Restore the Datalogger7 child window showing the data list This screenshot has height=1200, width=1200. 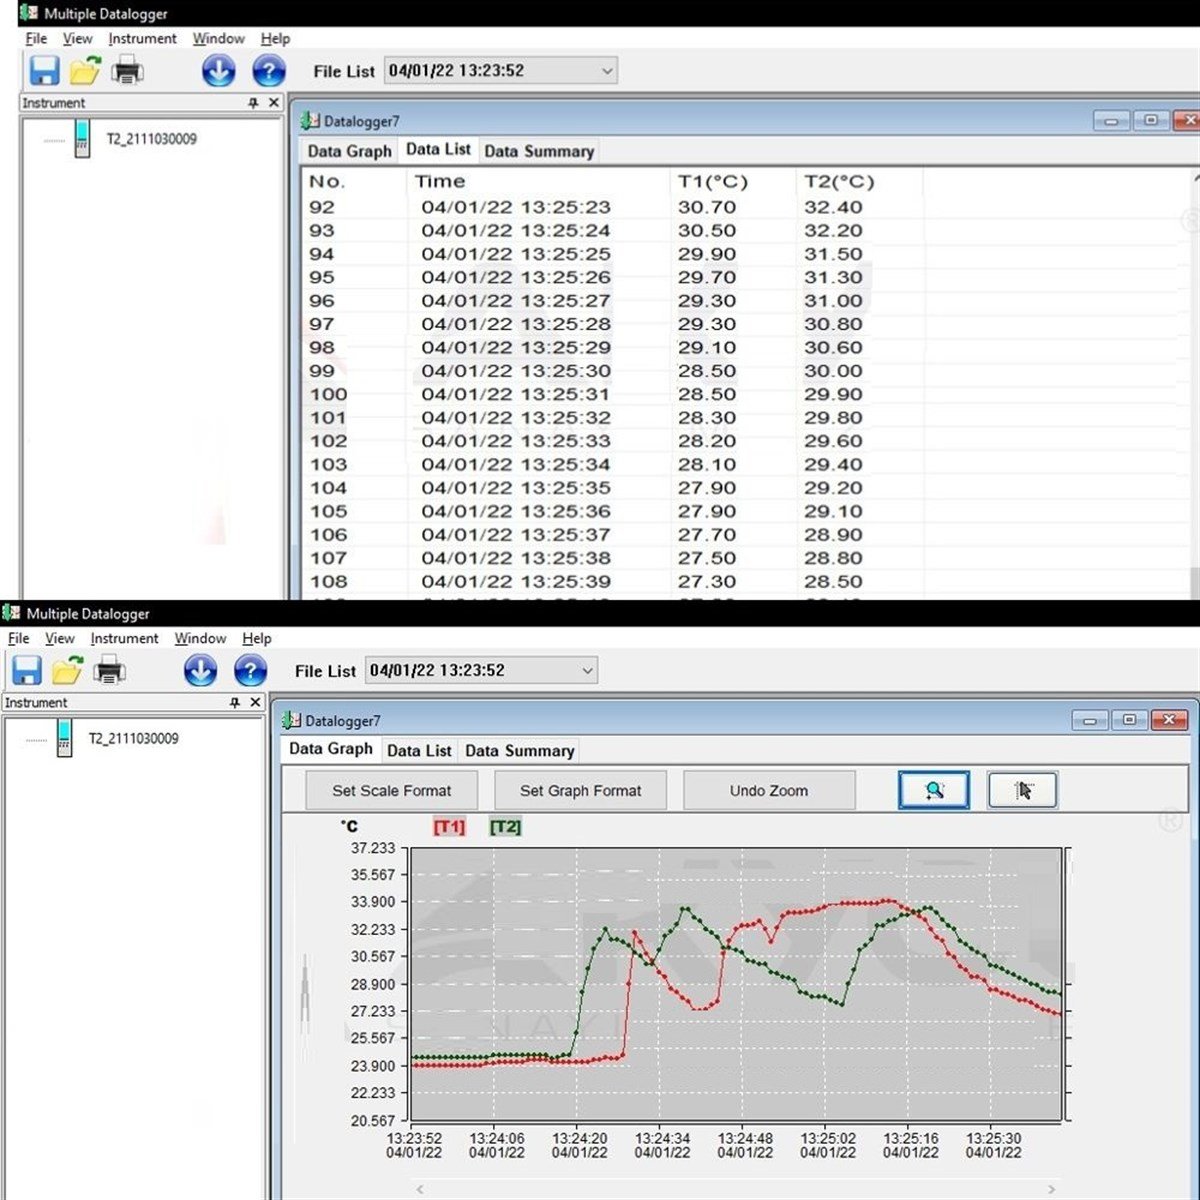click(1151, 121)
